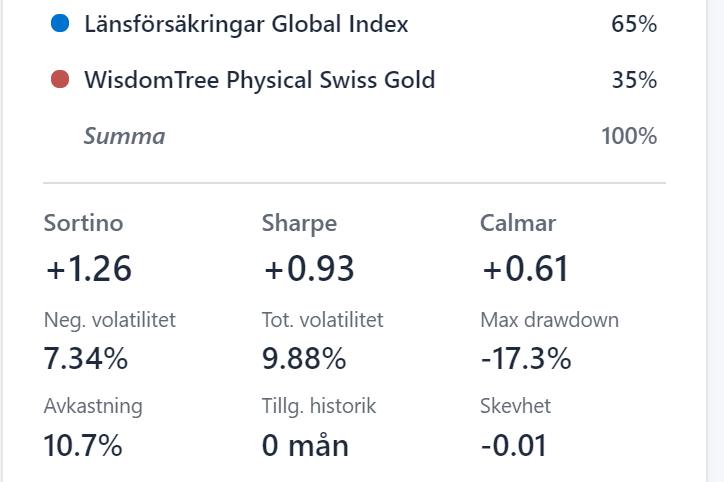This screenshot has width=724, height=482.
Task: Click the 100% total weight
Action: 629,136
